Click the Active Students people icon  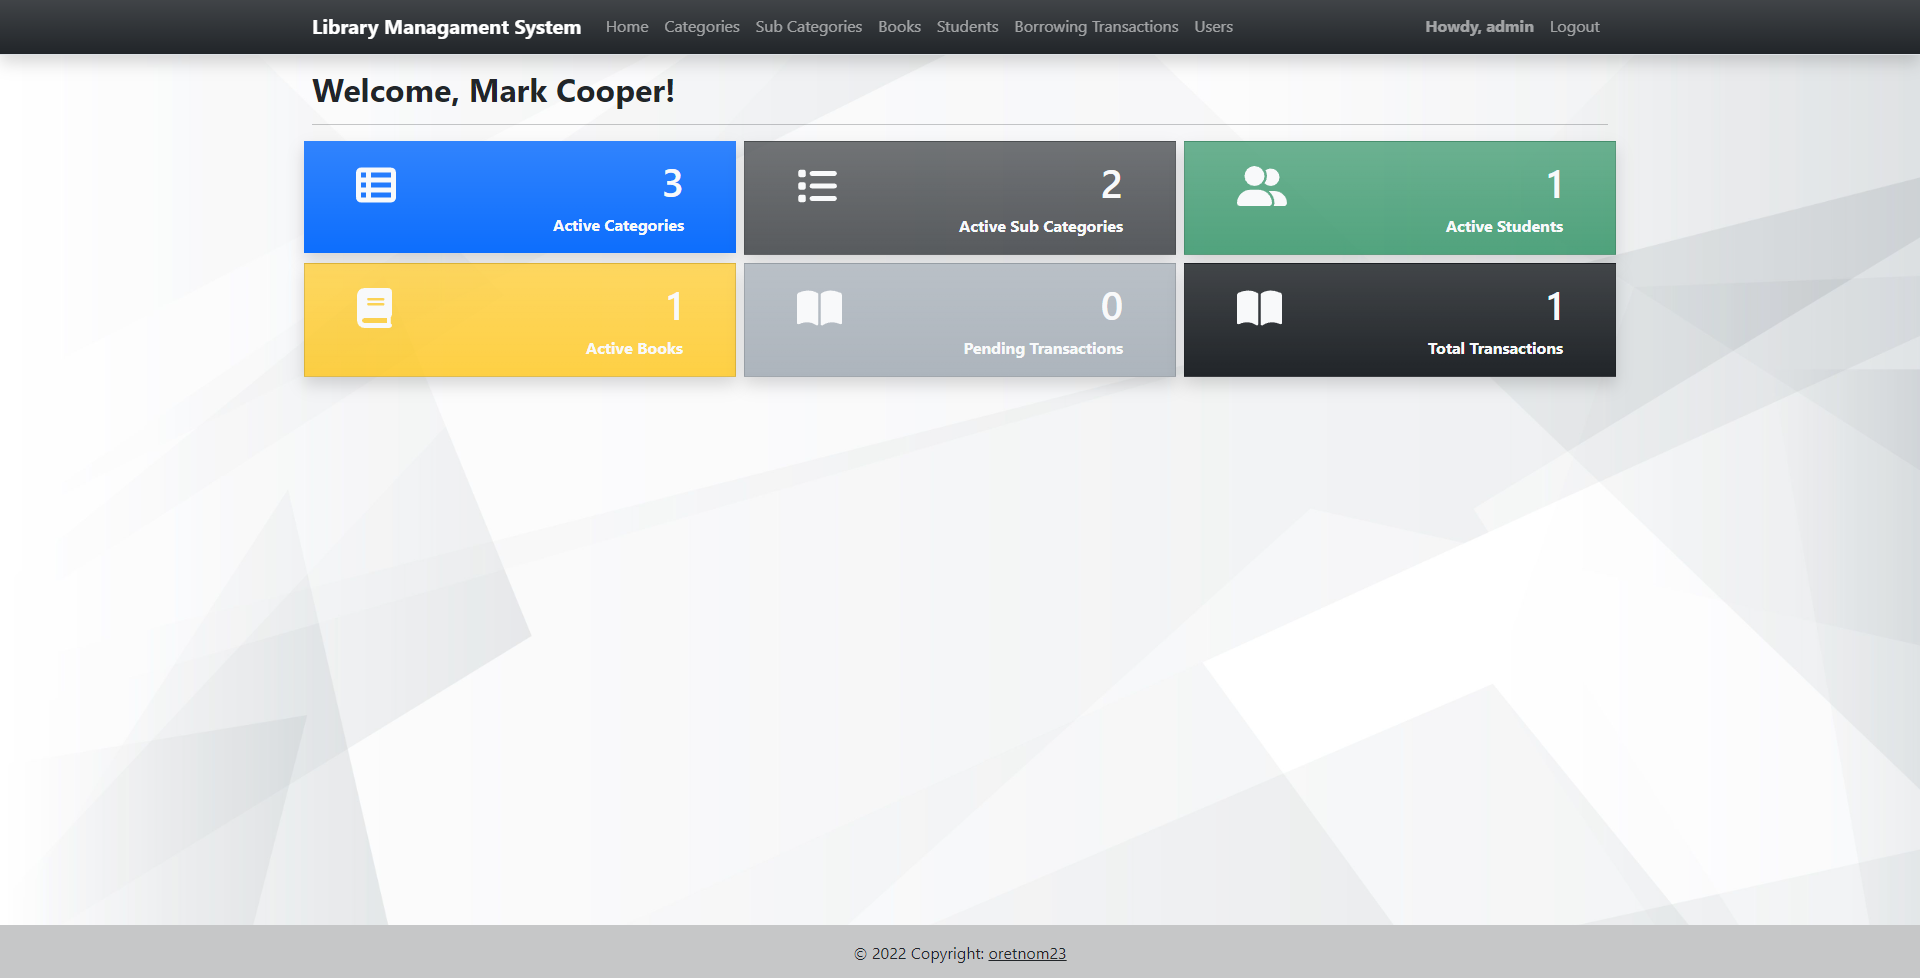click(1261, 186)
